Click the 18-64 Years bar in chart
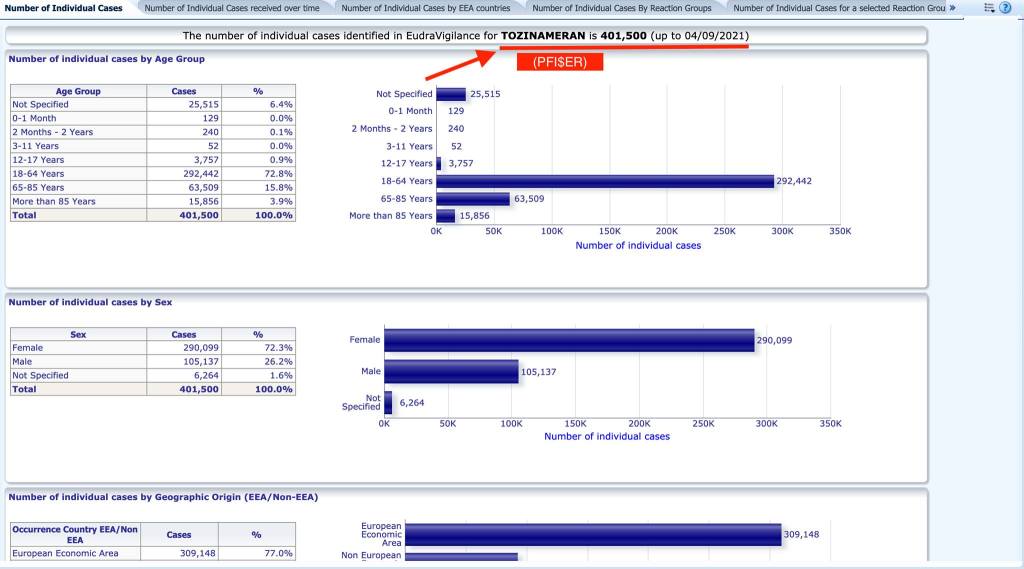Image resolution: width=1024 pixels, height=569 pixels. (x=605, y=181)
